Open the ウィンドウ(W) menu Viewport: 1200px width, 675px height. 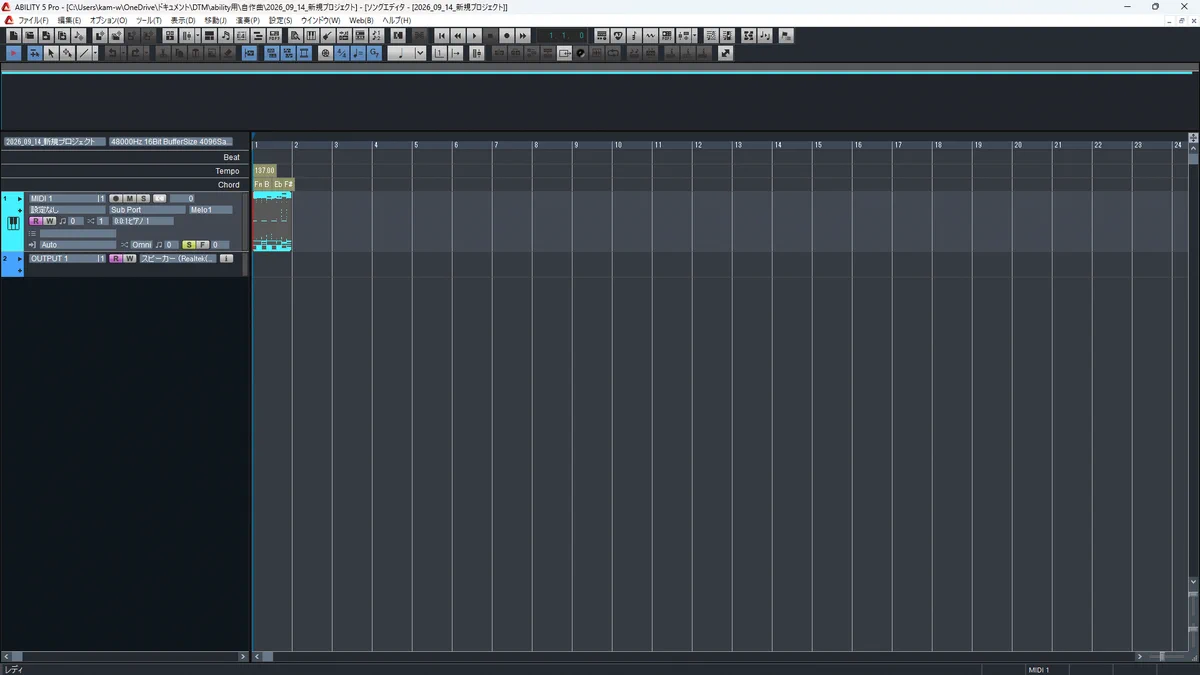[320, 20]
